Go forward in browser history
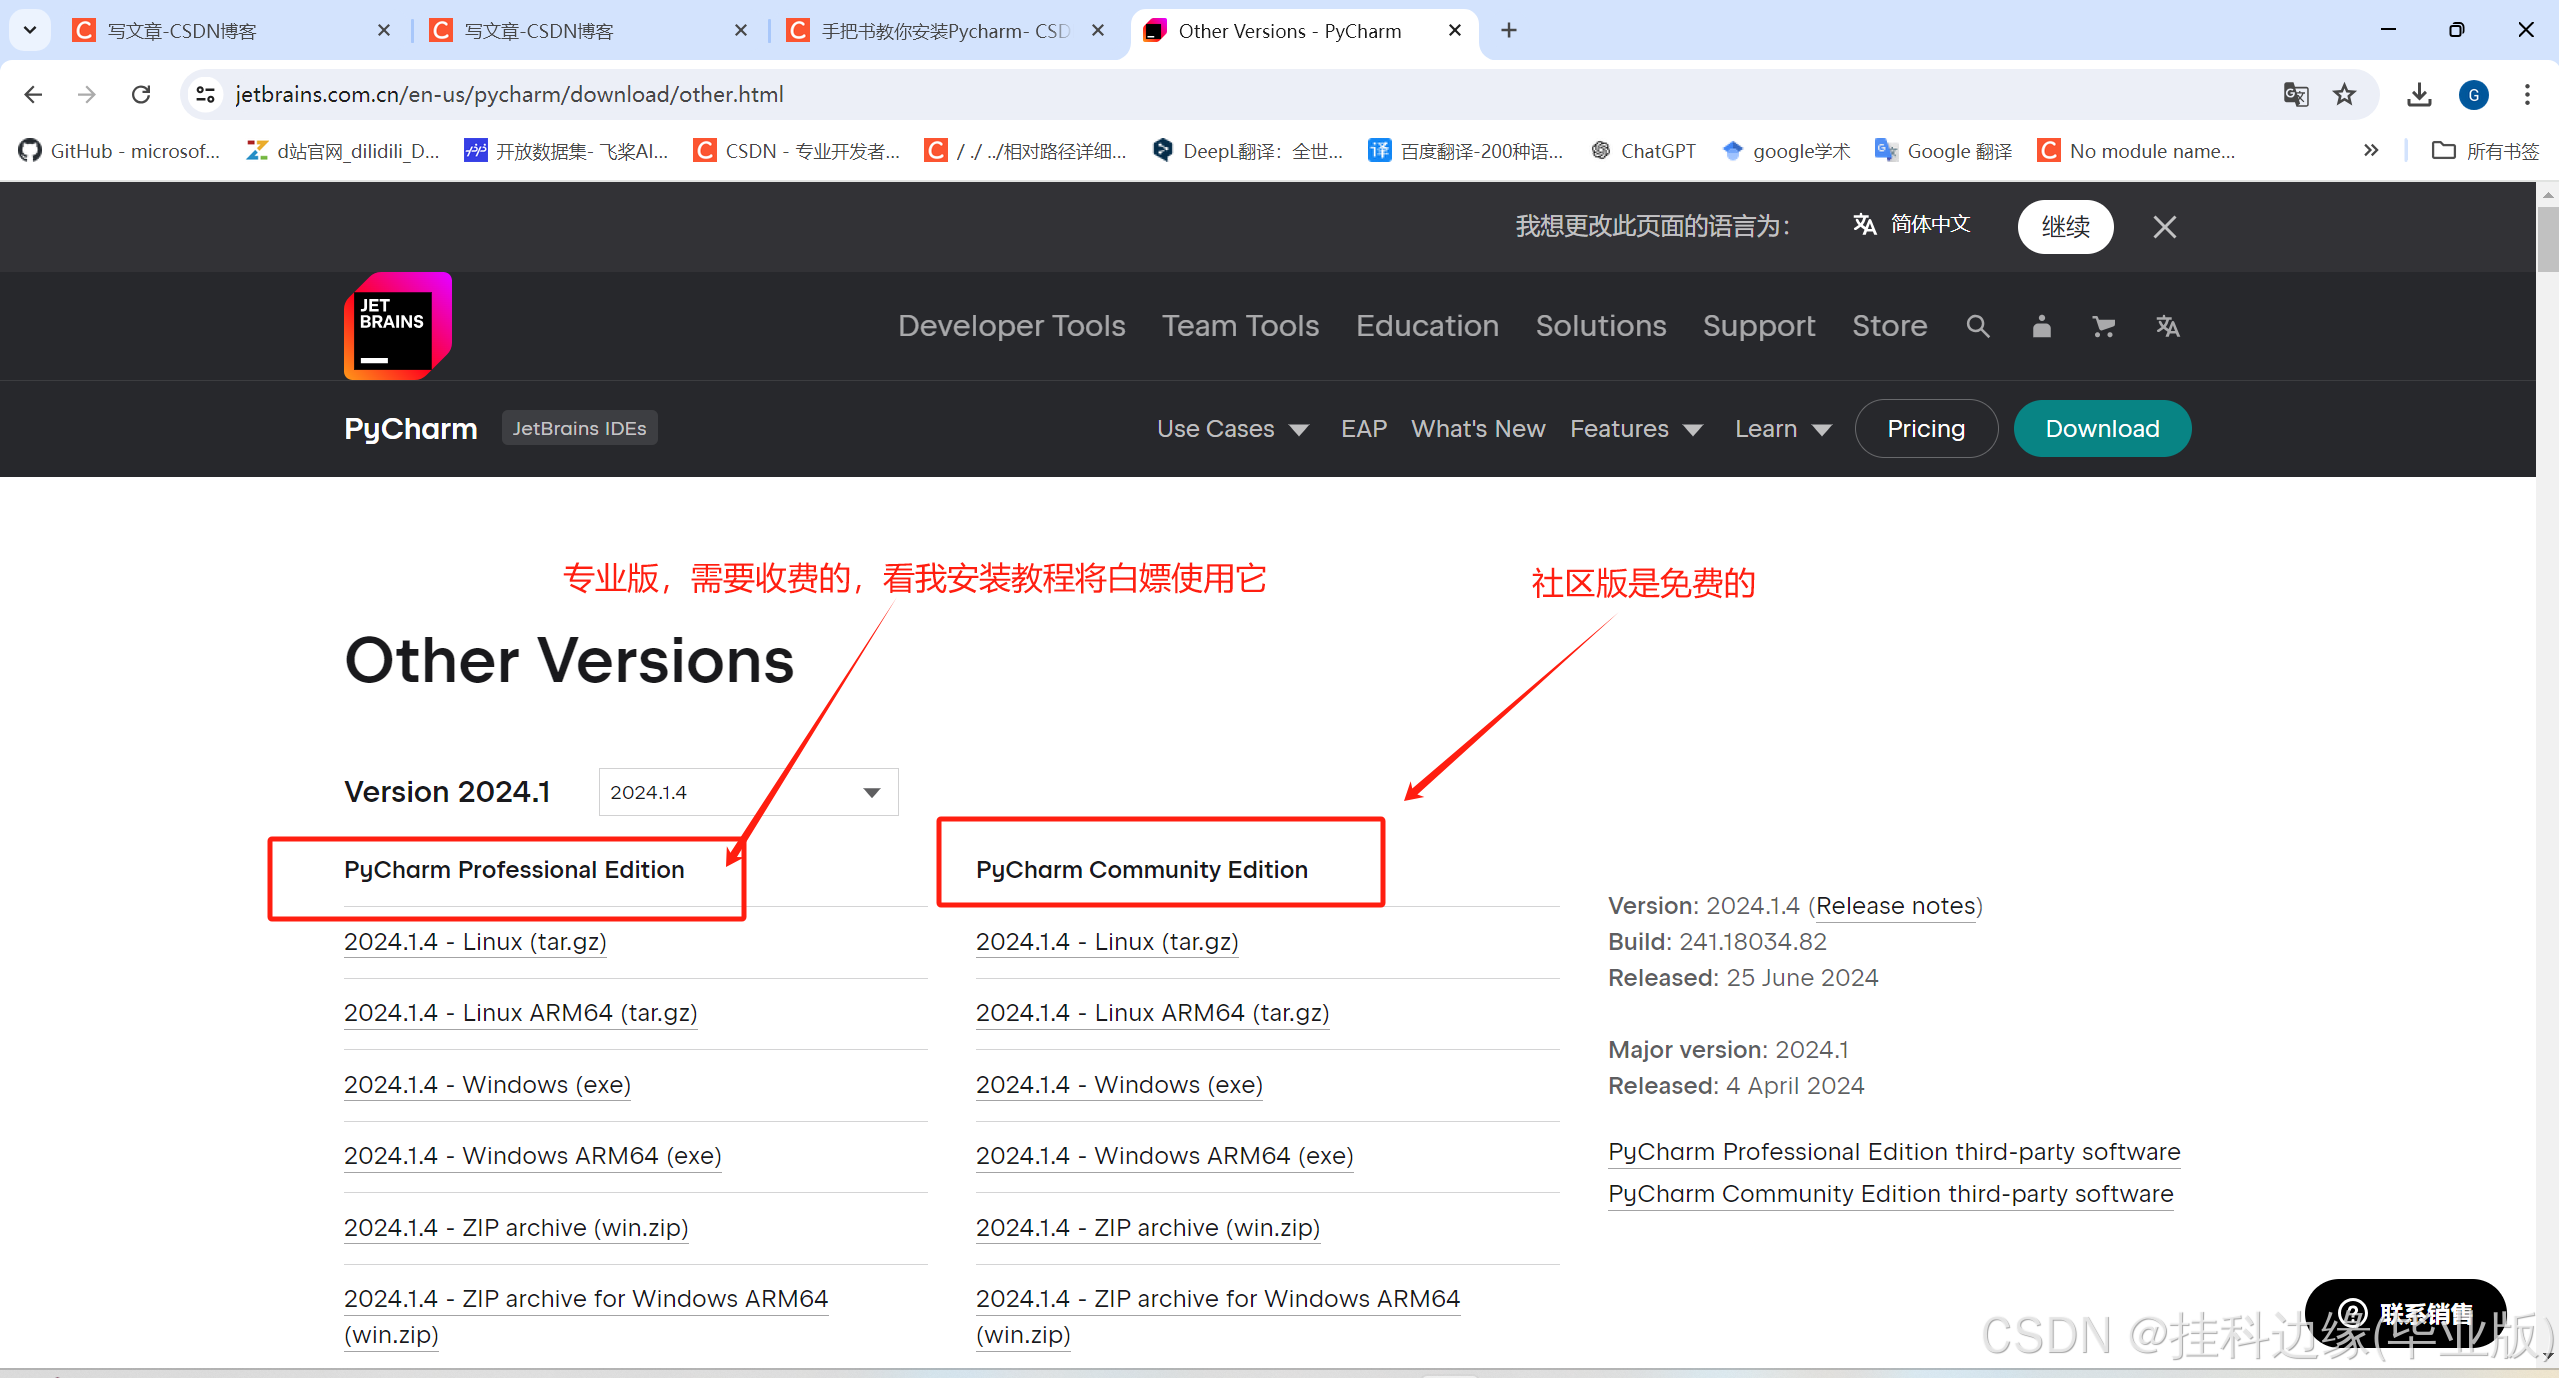This screenshot has width=2559, height=1378. pos(87,94)
